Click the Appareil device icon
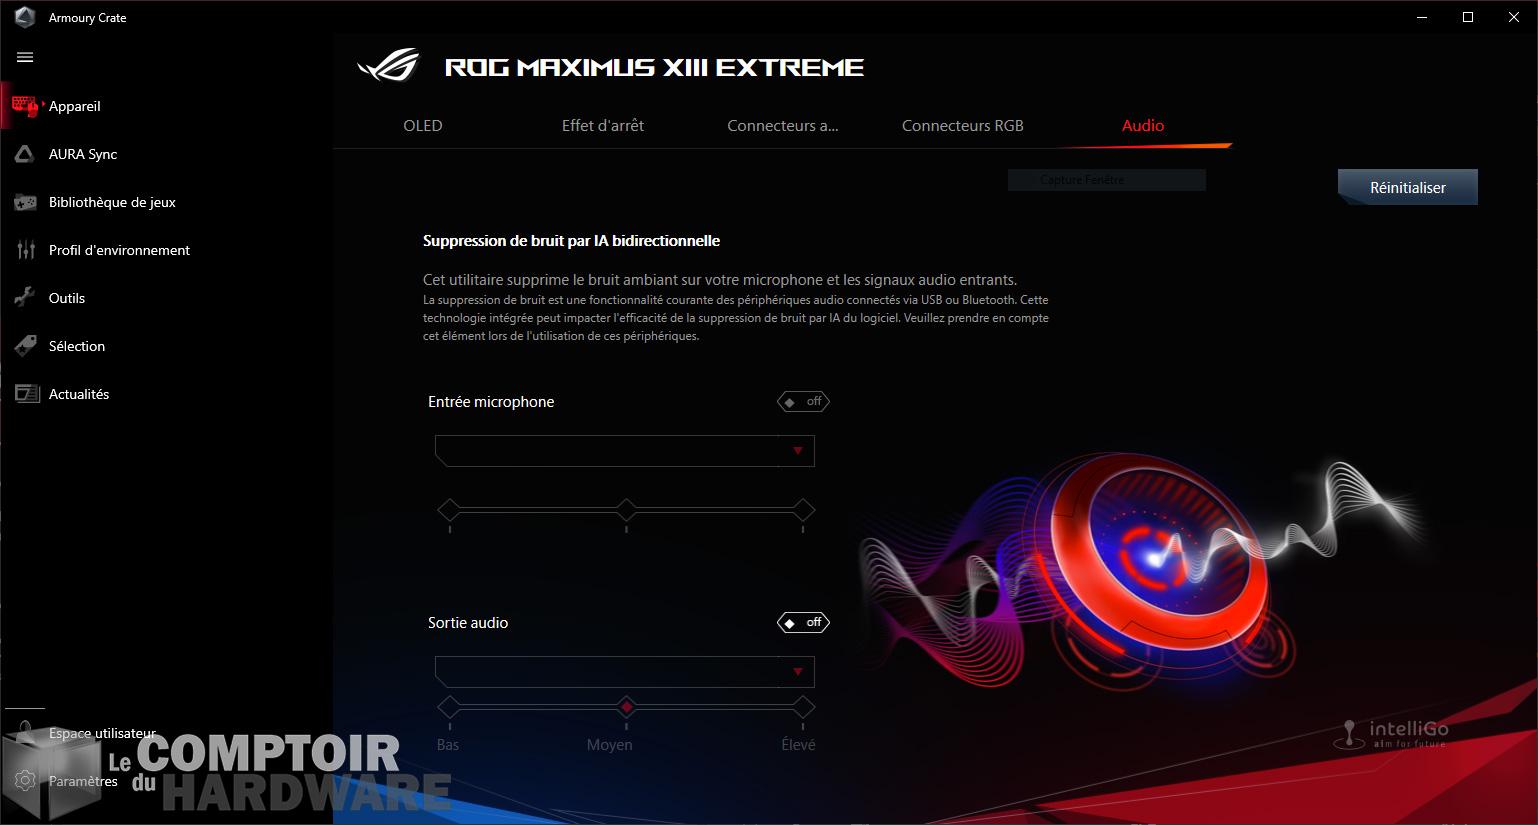The width and height of the screenshot is (1538, 825). [x=25, y=106]
